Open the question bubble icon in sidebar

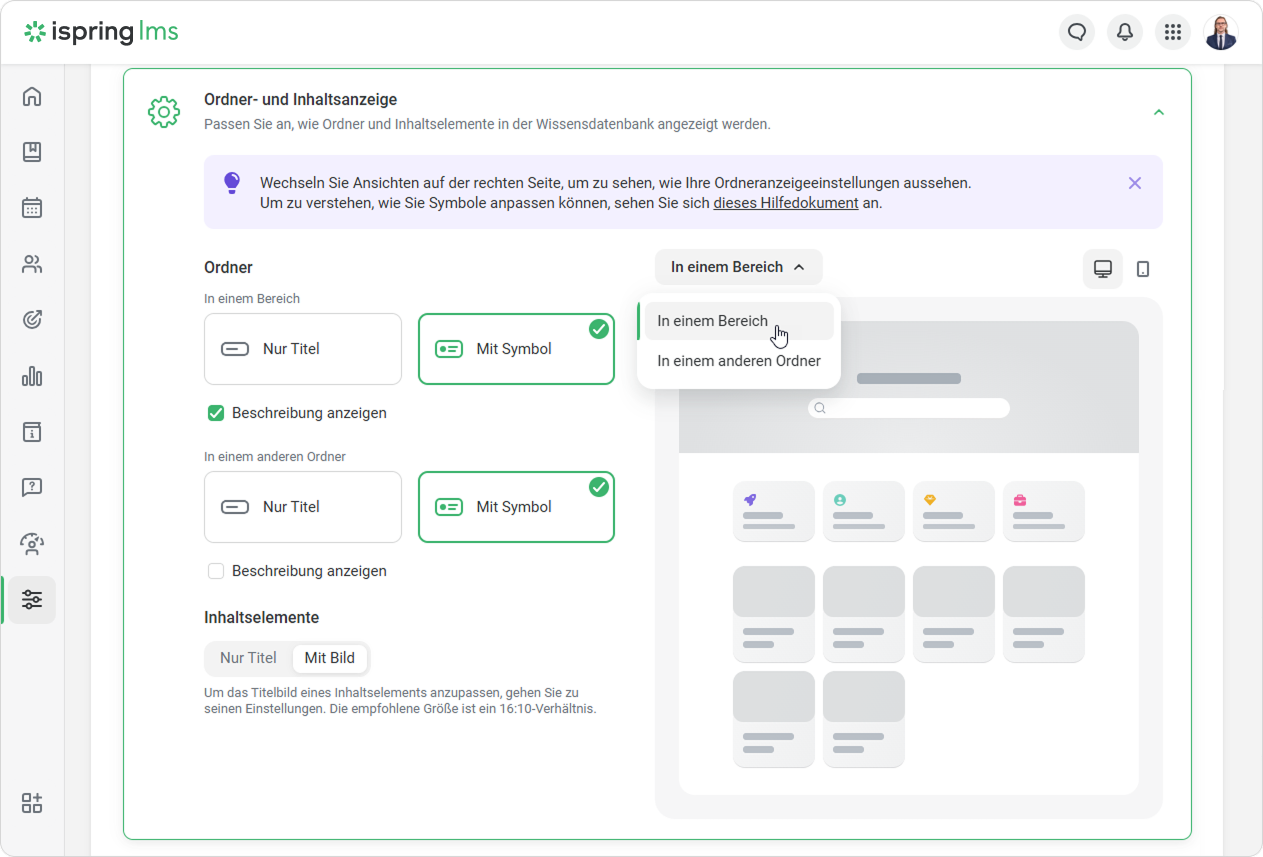[x=32, y=488]
